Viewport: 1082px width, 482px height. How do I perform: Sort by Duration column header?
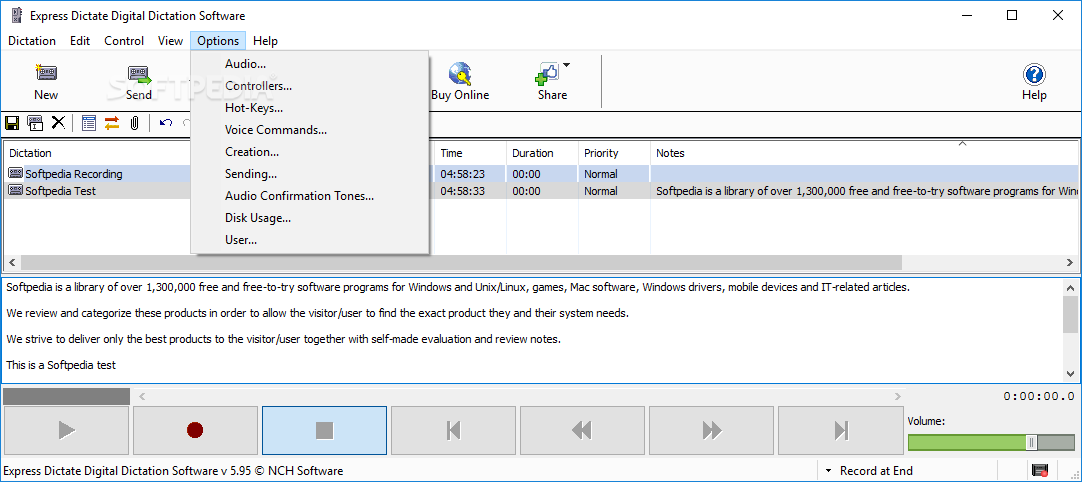pyautogui.click(x=542, y=153)
